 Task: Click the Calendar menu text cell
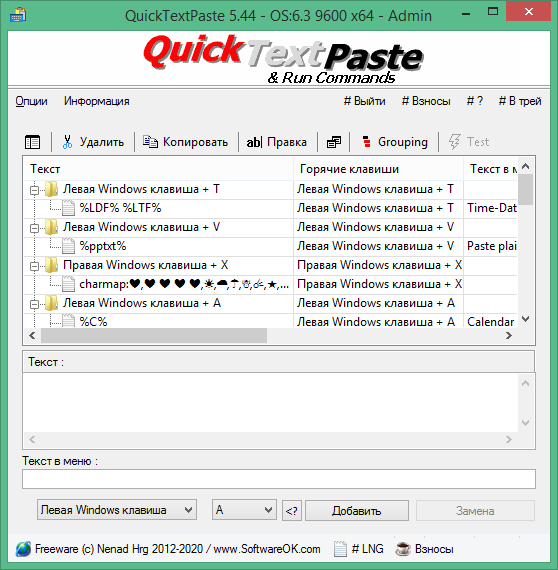point(491,321)
